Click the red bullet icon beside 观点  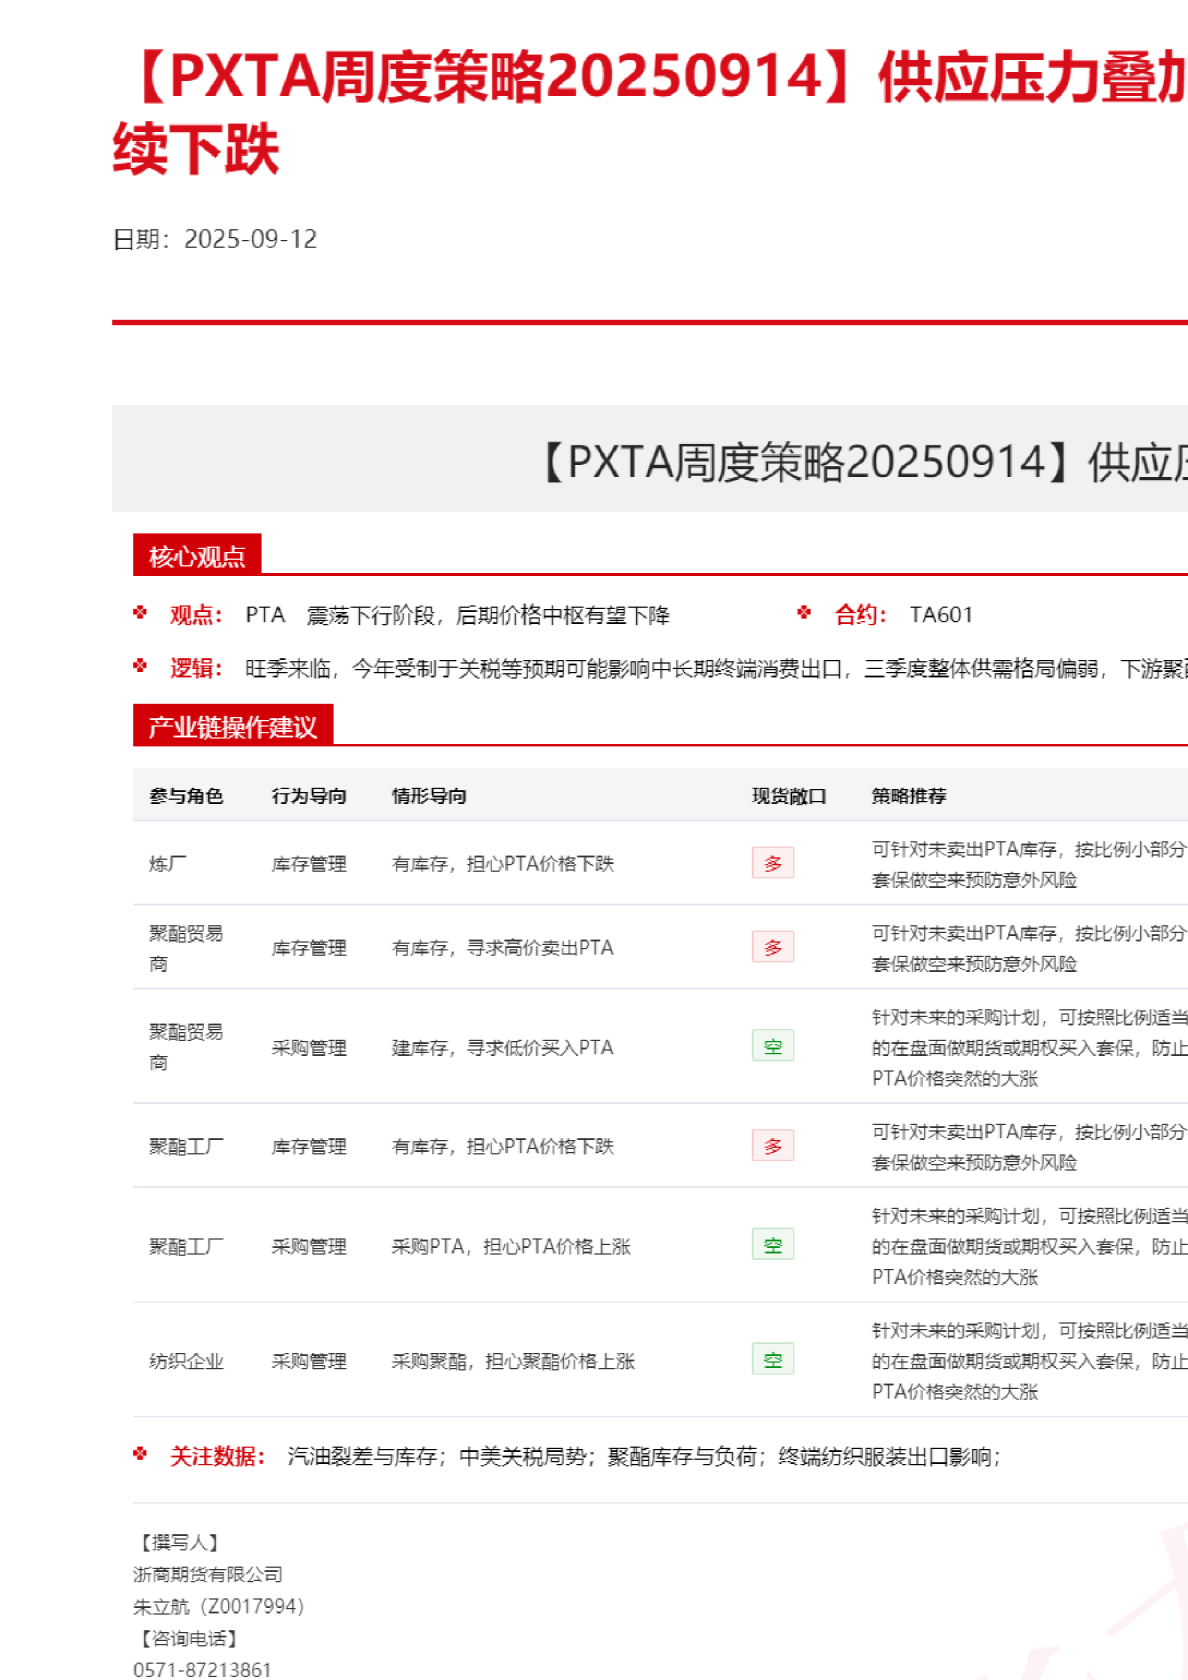point(140,613)
